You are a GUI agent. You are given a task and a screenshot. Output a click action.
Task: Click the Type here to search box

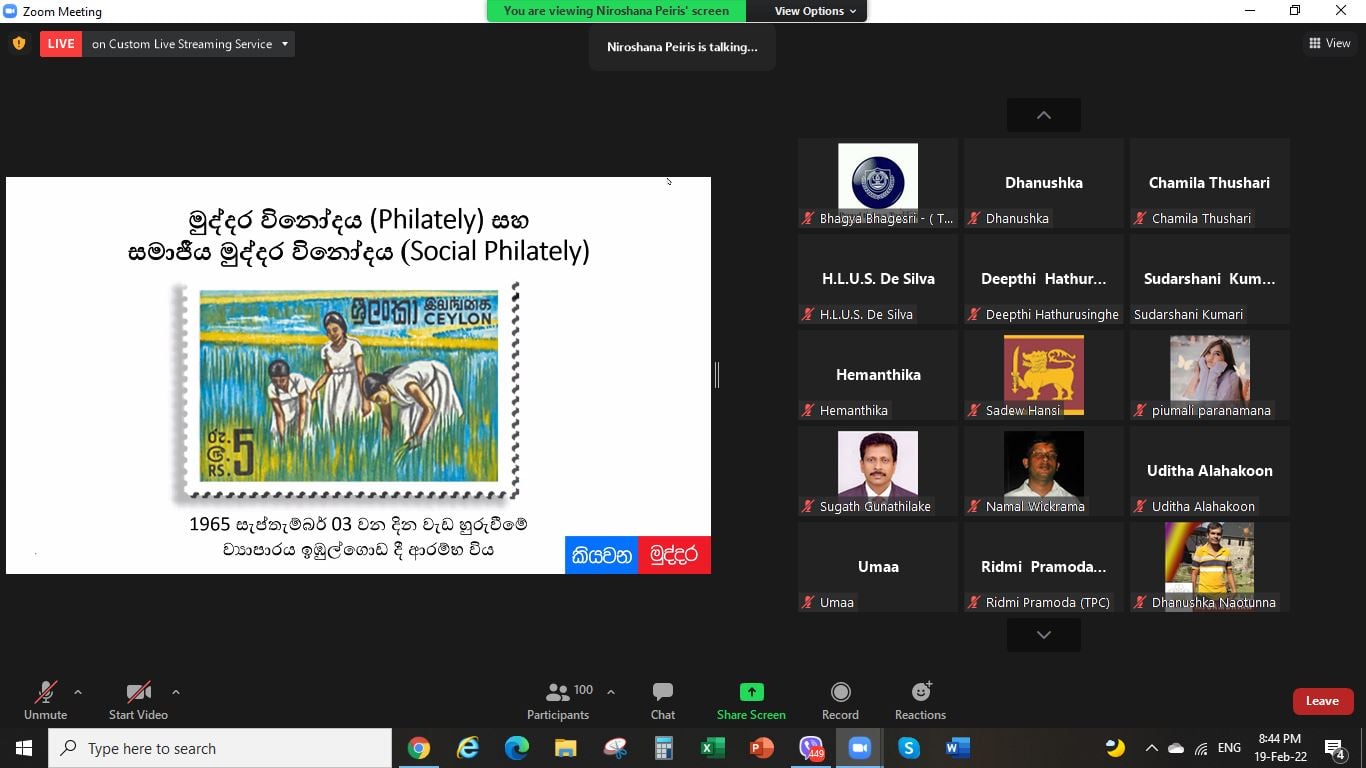click(x=220, y=748)
